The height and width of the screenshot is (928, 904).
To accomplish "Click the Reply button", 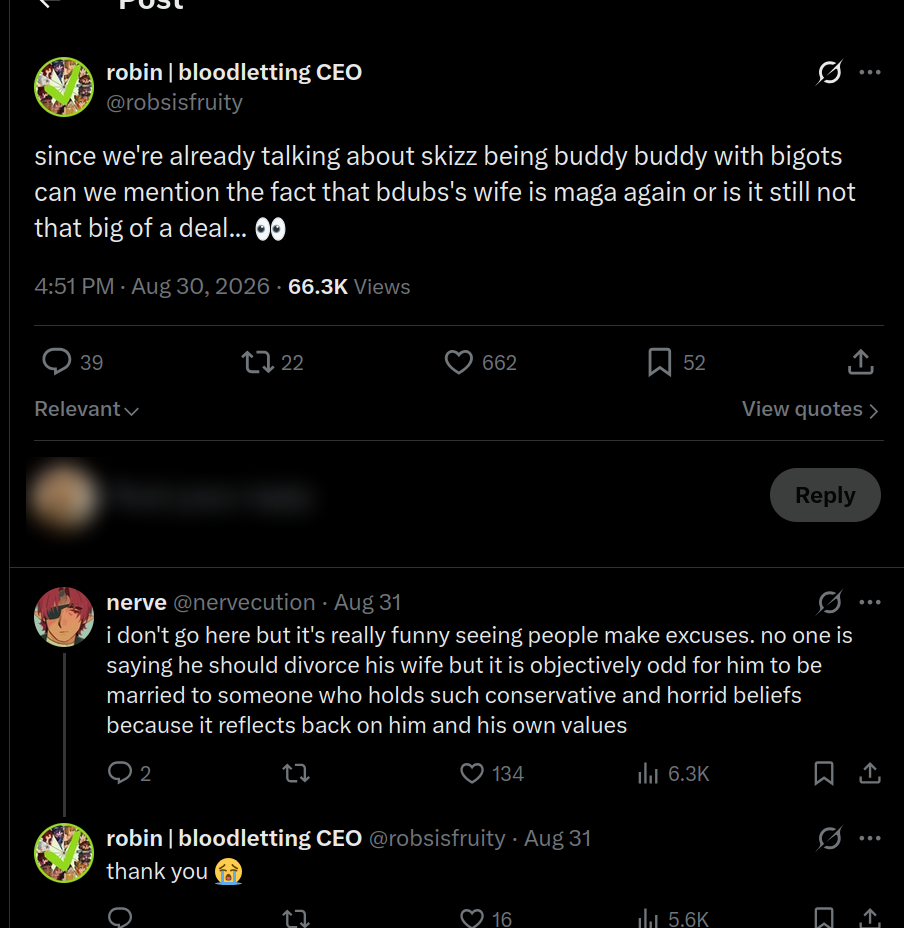I will click(825, 495).
